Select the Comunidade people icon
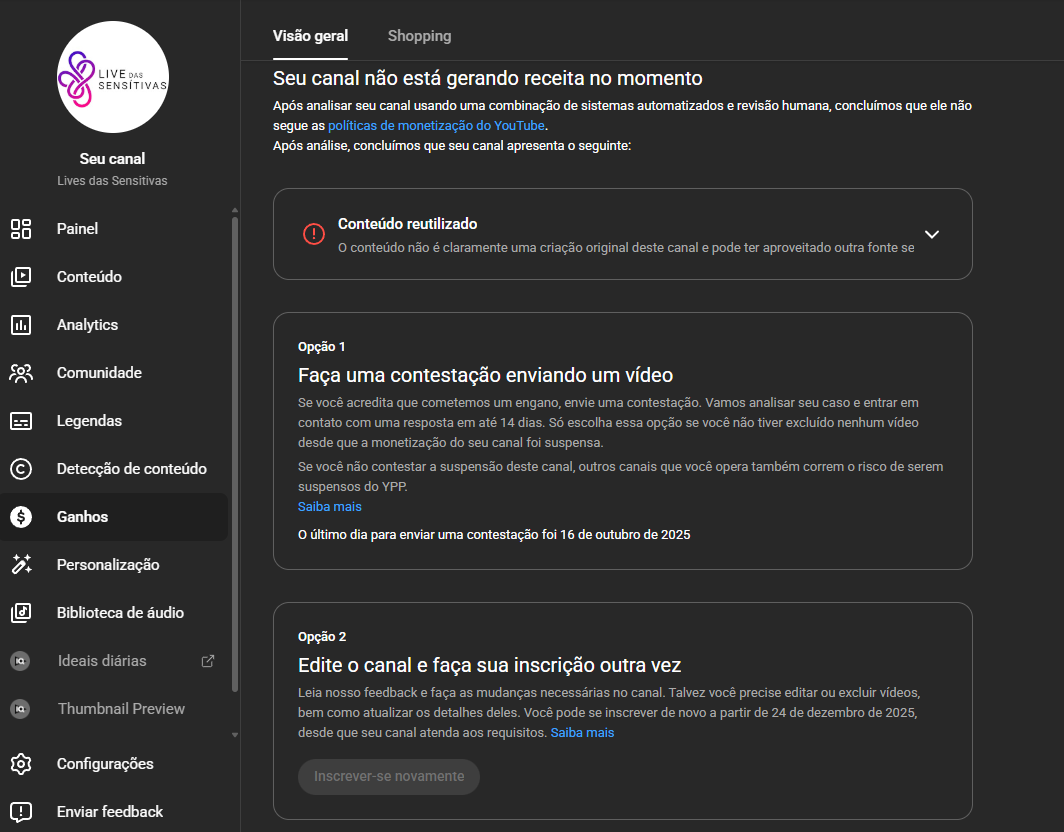 21,373
